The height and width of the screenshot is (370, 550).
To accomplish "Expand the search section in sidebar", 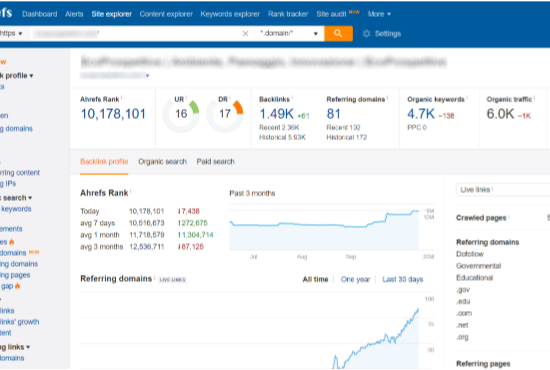I will pyautogui.click(x=16, y=198).
